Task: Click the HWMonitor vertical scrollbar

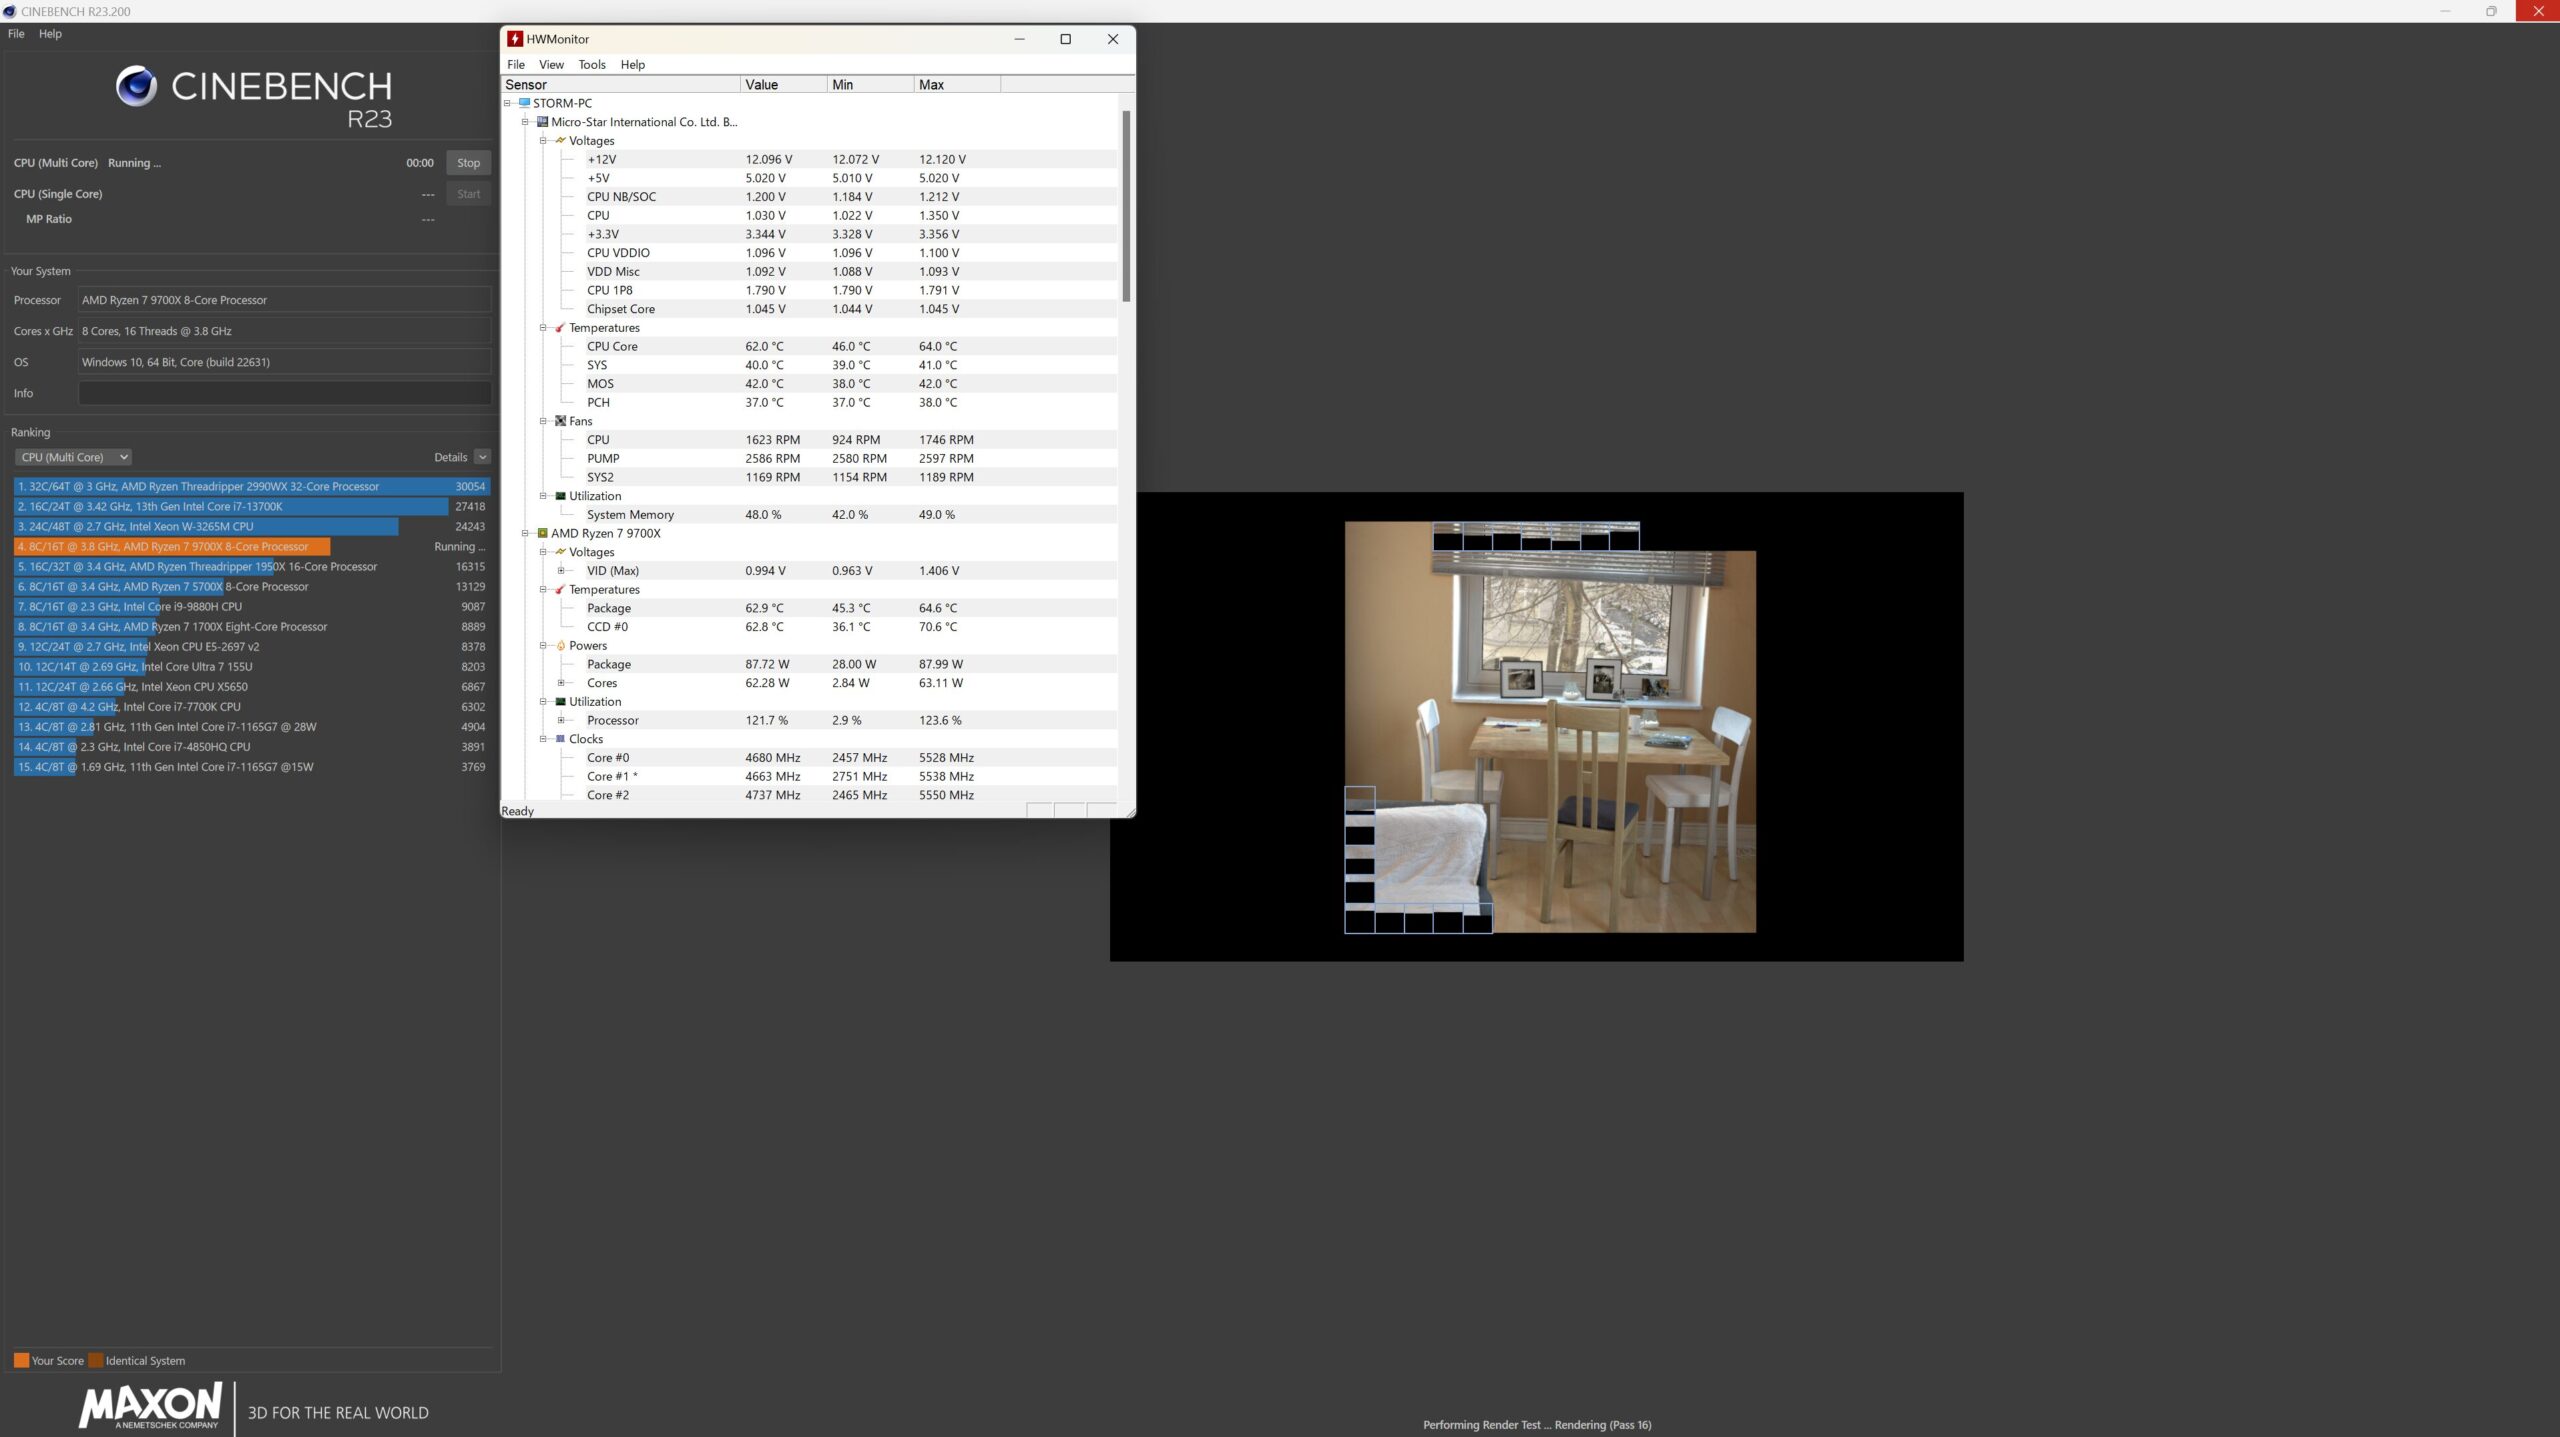Action: [1126, 206]
